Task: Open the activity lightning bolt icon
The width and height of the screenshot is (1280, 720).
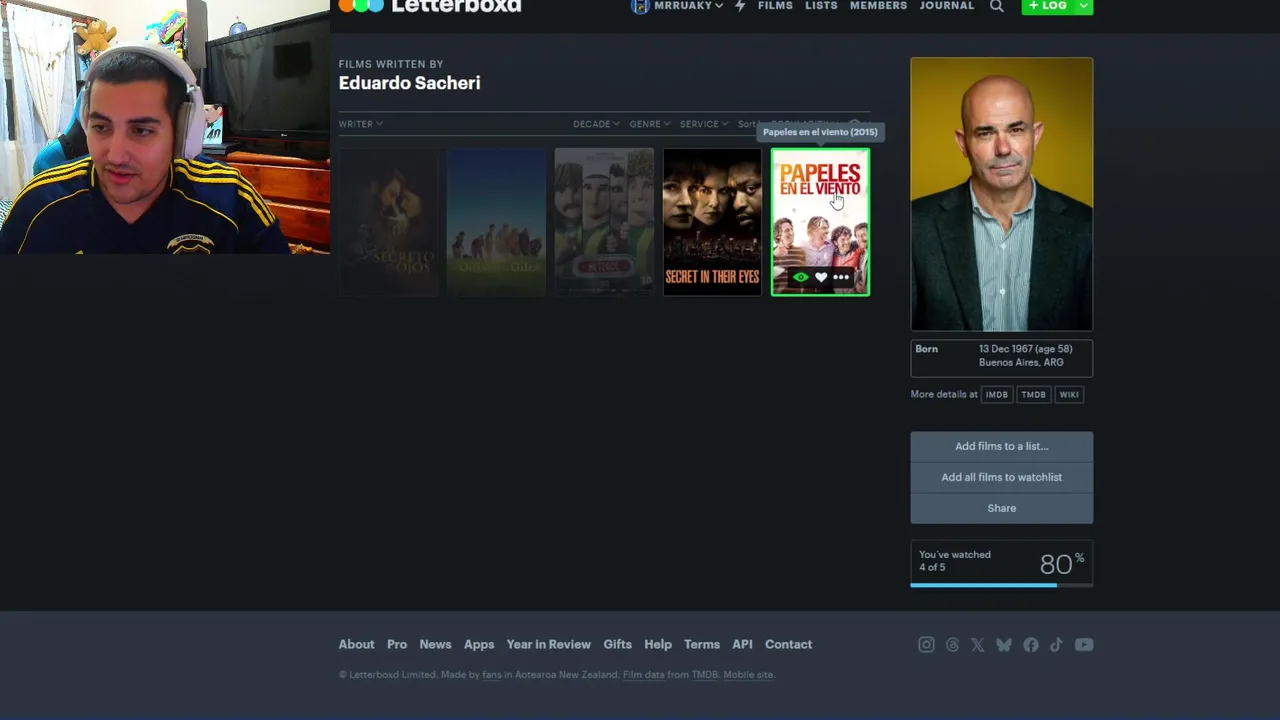Action: tap(740, 6)
